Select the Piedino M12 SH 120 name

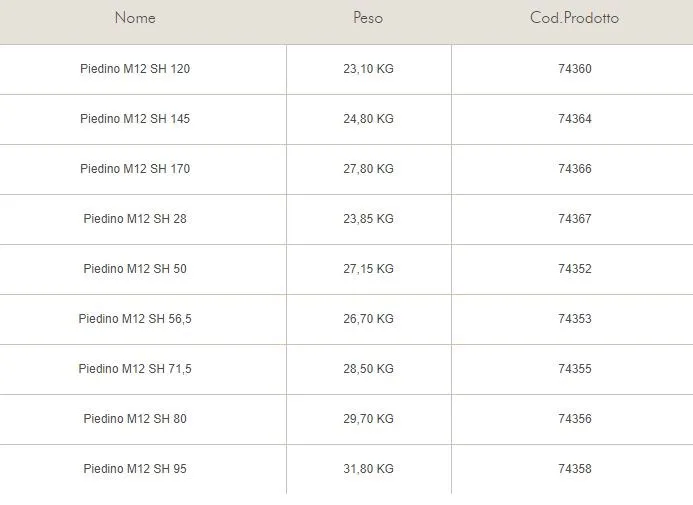click(x=135, y=69)
